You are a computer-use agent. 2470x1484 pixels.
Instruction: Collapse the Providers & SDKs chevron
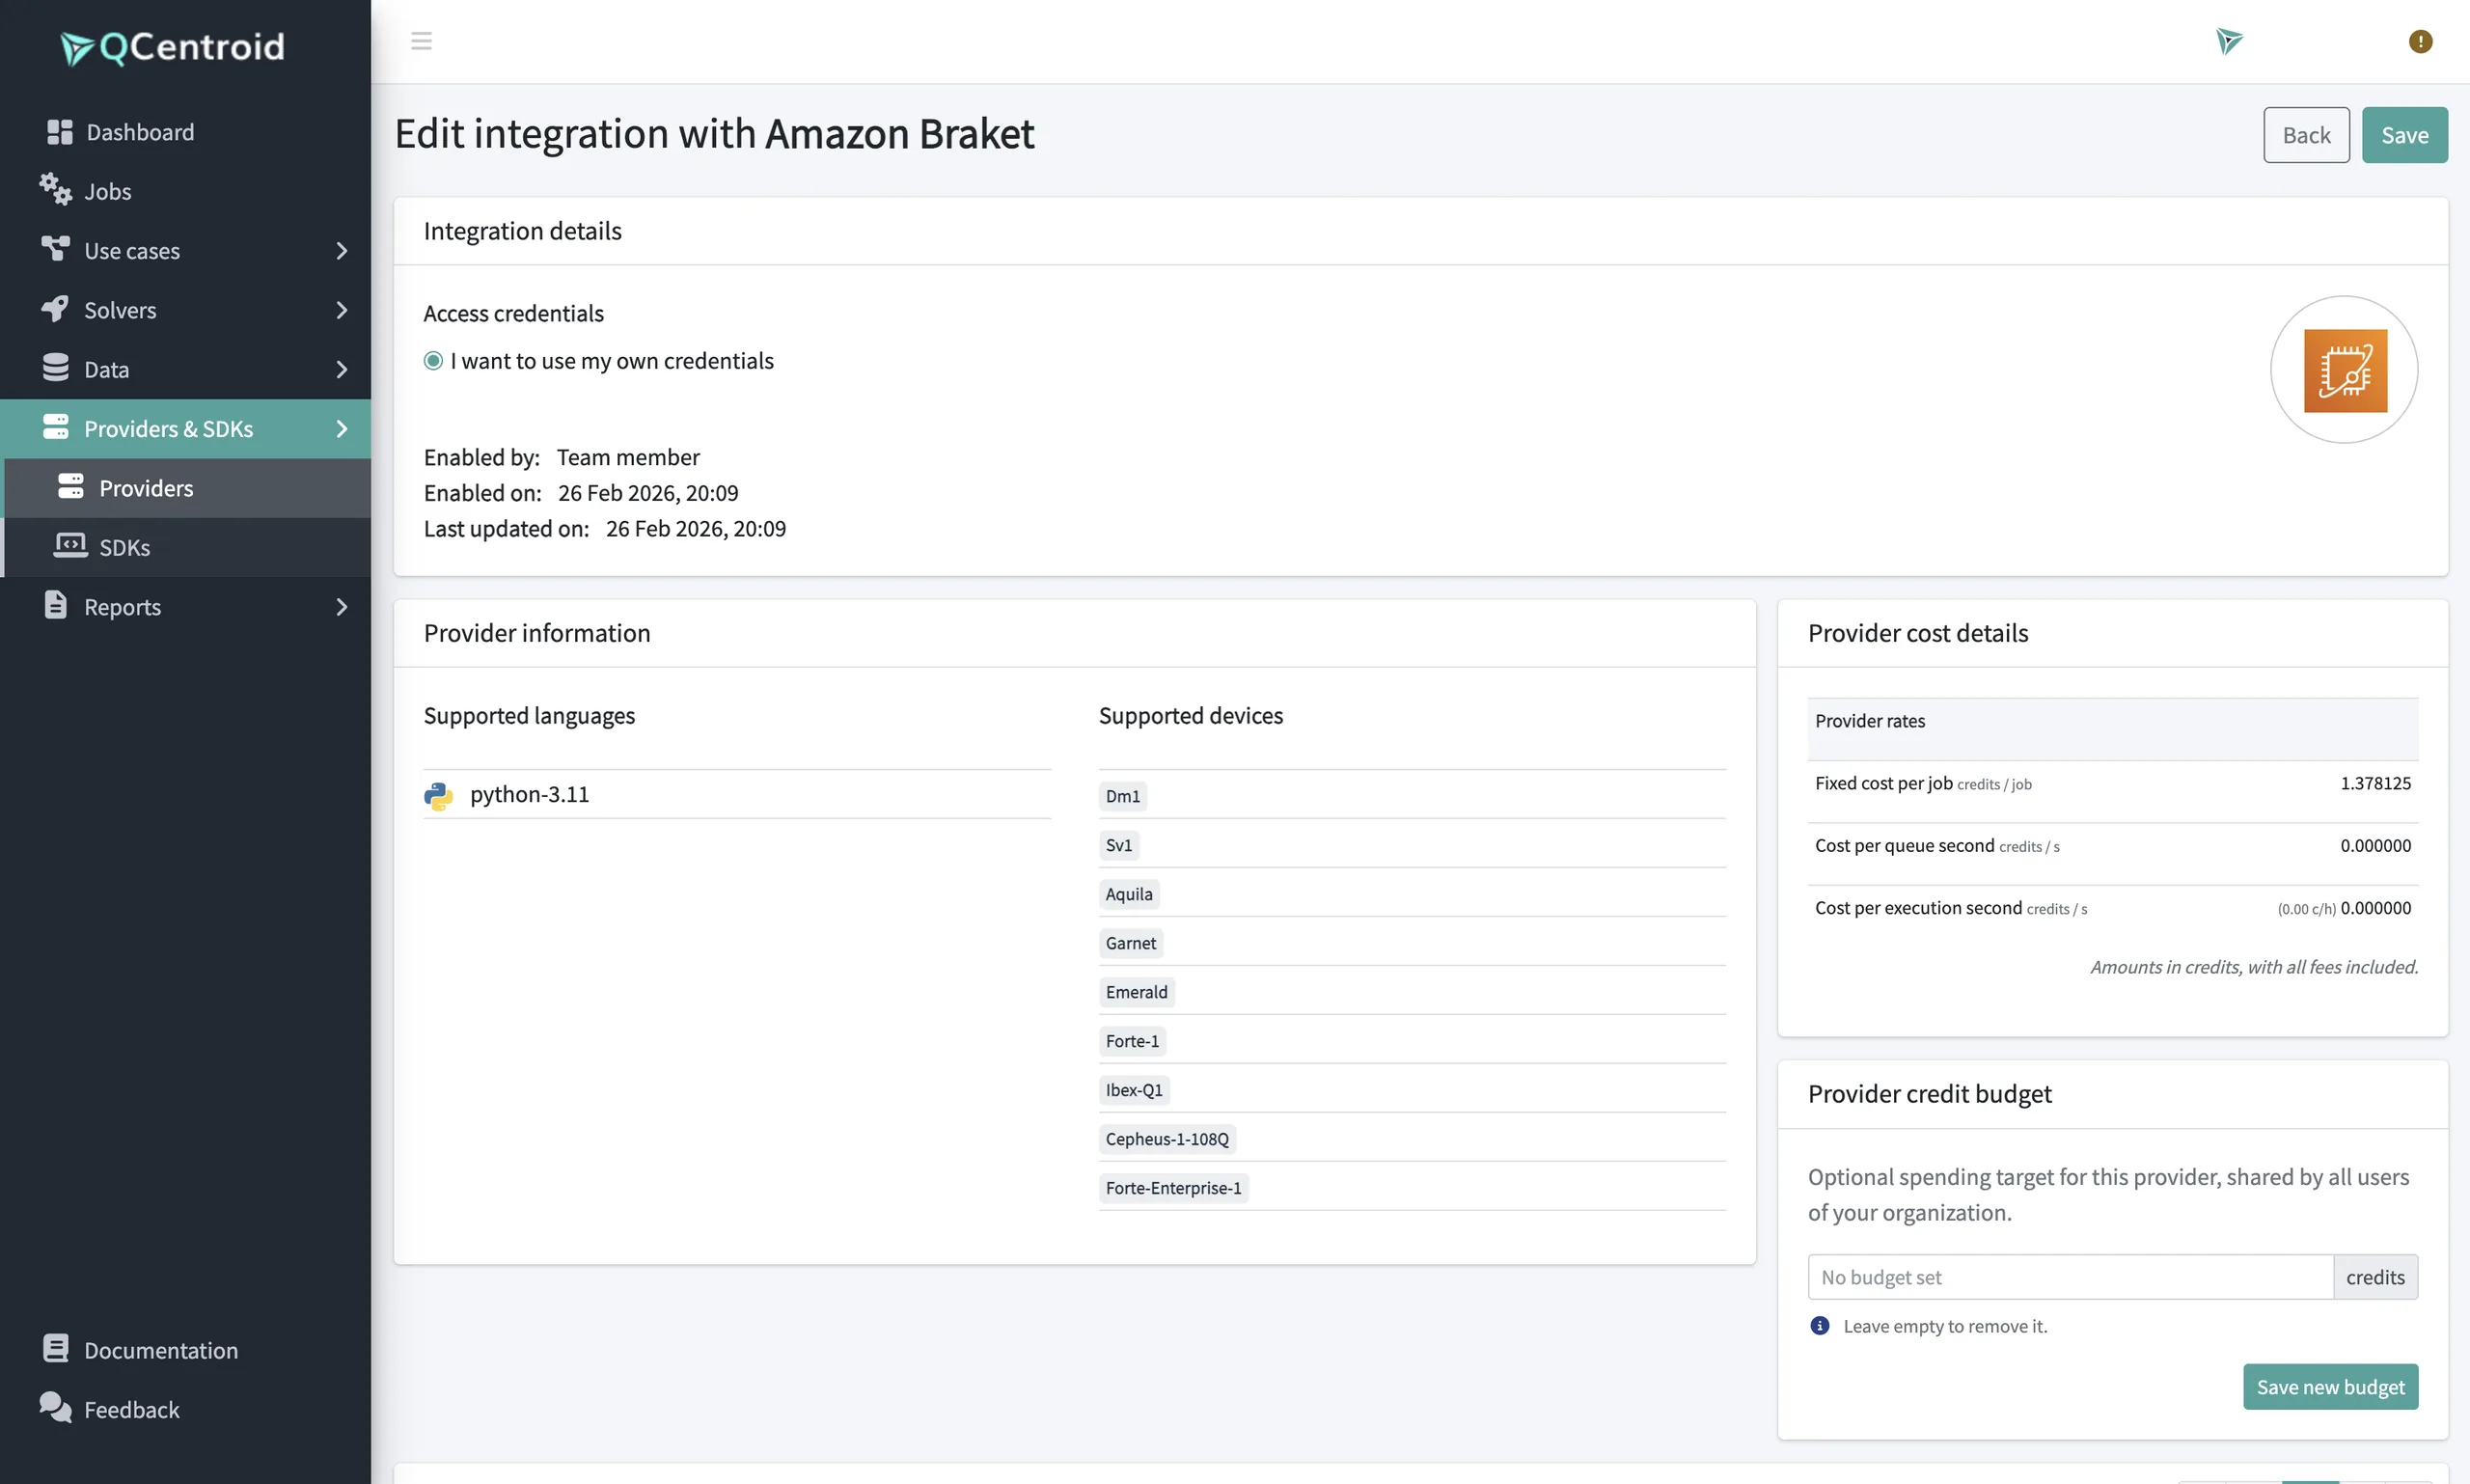pos(342,429)
